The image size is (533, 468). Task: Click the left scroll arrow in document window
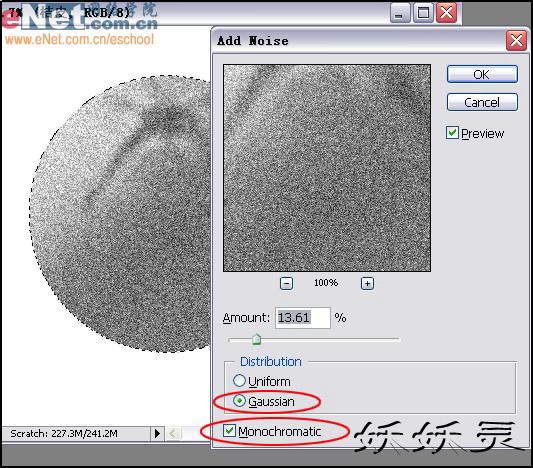tap(173, 434)
